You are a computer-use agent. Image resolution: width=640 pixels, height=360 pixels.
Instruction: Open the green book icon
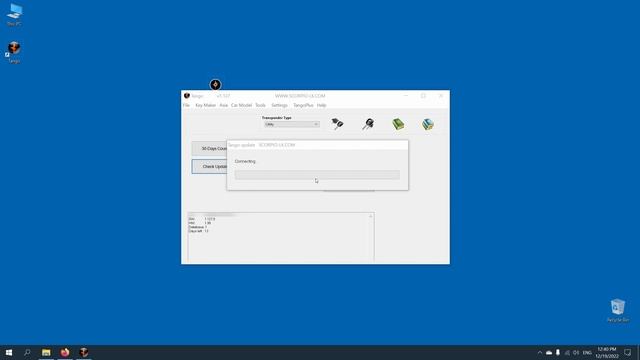click(x=398, y=124)
